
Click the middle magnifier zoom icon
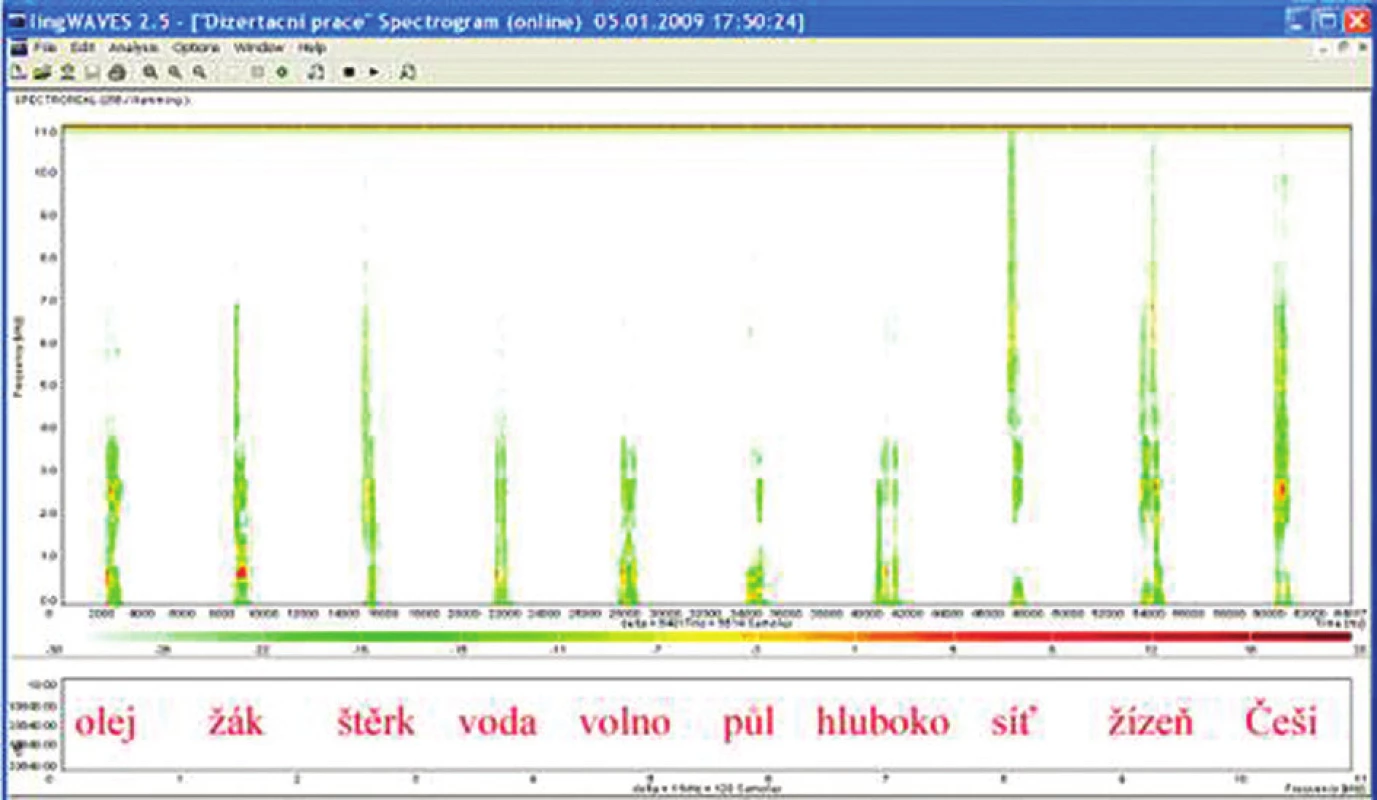[x=175, y=72]
